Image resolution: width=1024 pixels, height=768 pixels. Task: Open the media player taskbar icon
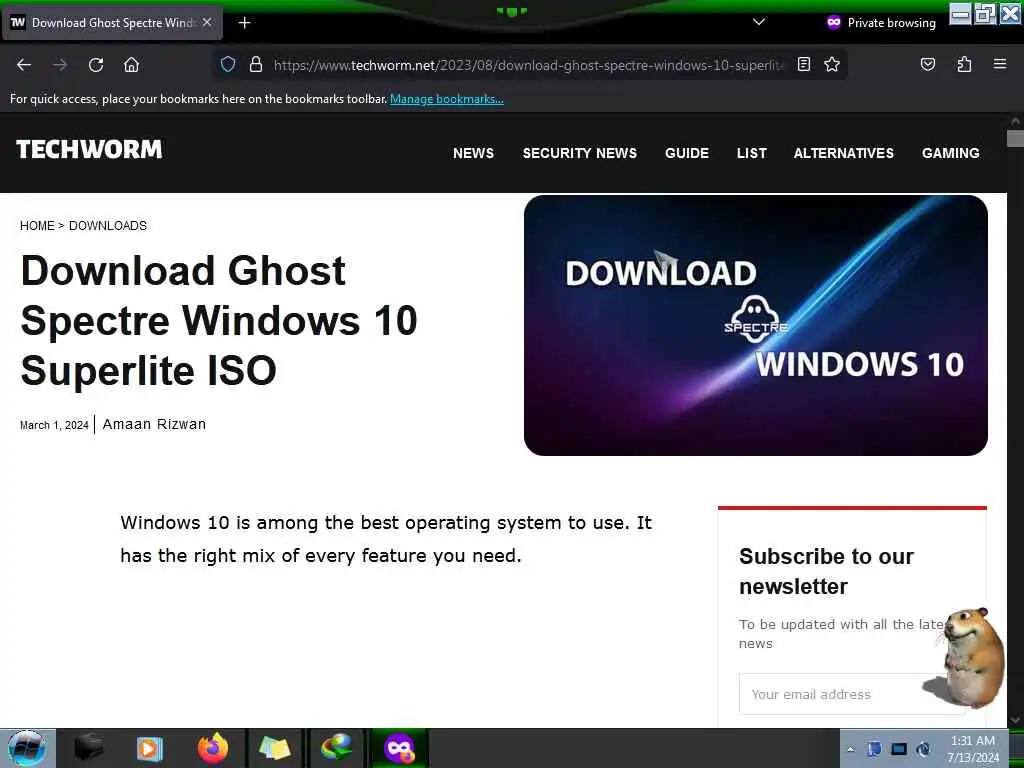(x=149, y=748)
